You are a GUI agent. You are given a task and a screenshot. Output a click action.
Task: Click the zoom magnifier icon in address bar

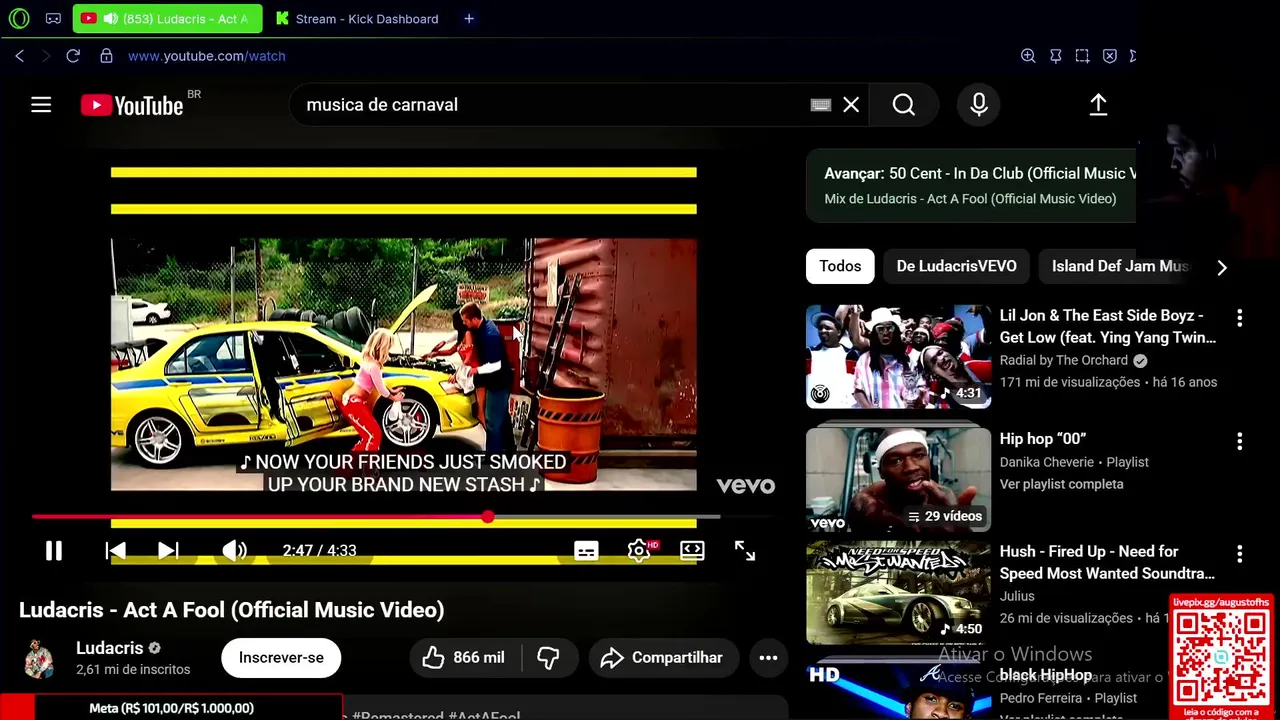click(x=1028, y=56)
